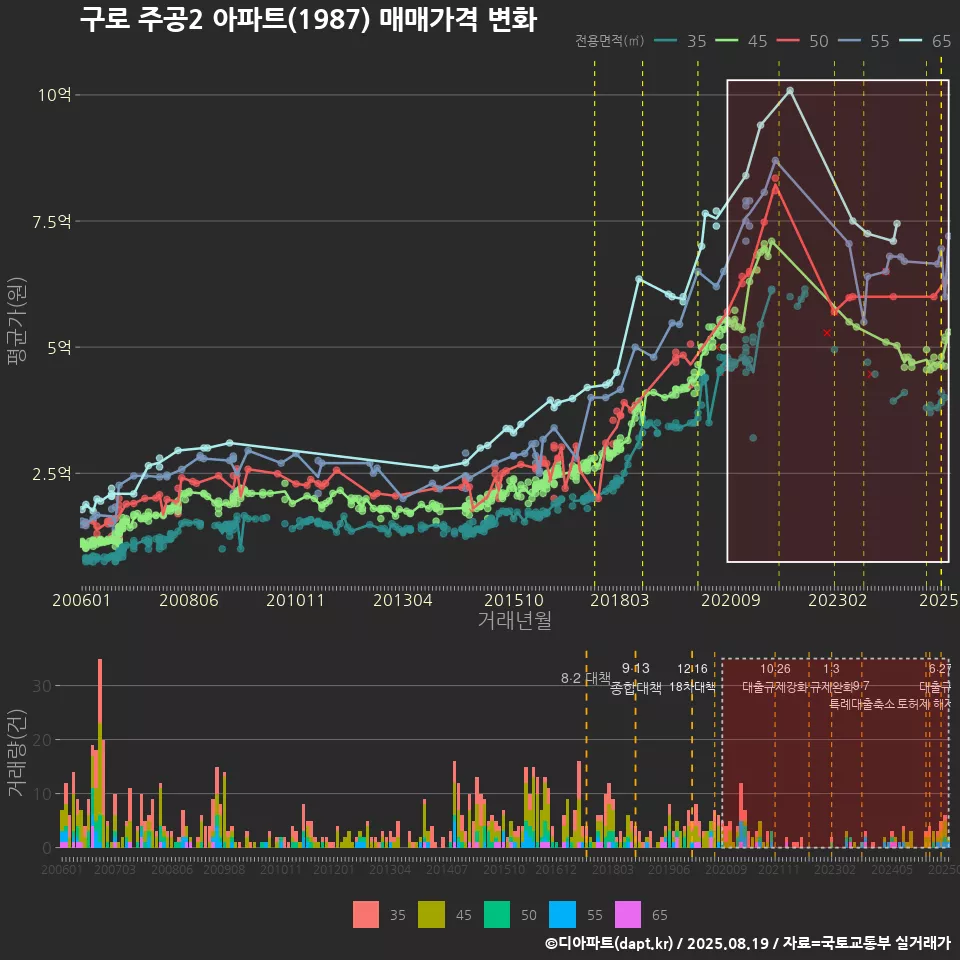Click the 200601 price chart tick label

(x=81, y=600)
